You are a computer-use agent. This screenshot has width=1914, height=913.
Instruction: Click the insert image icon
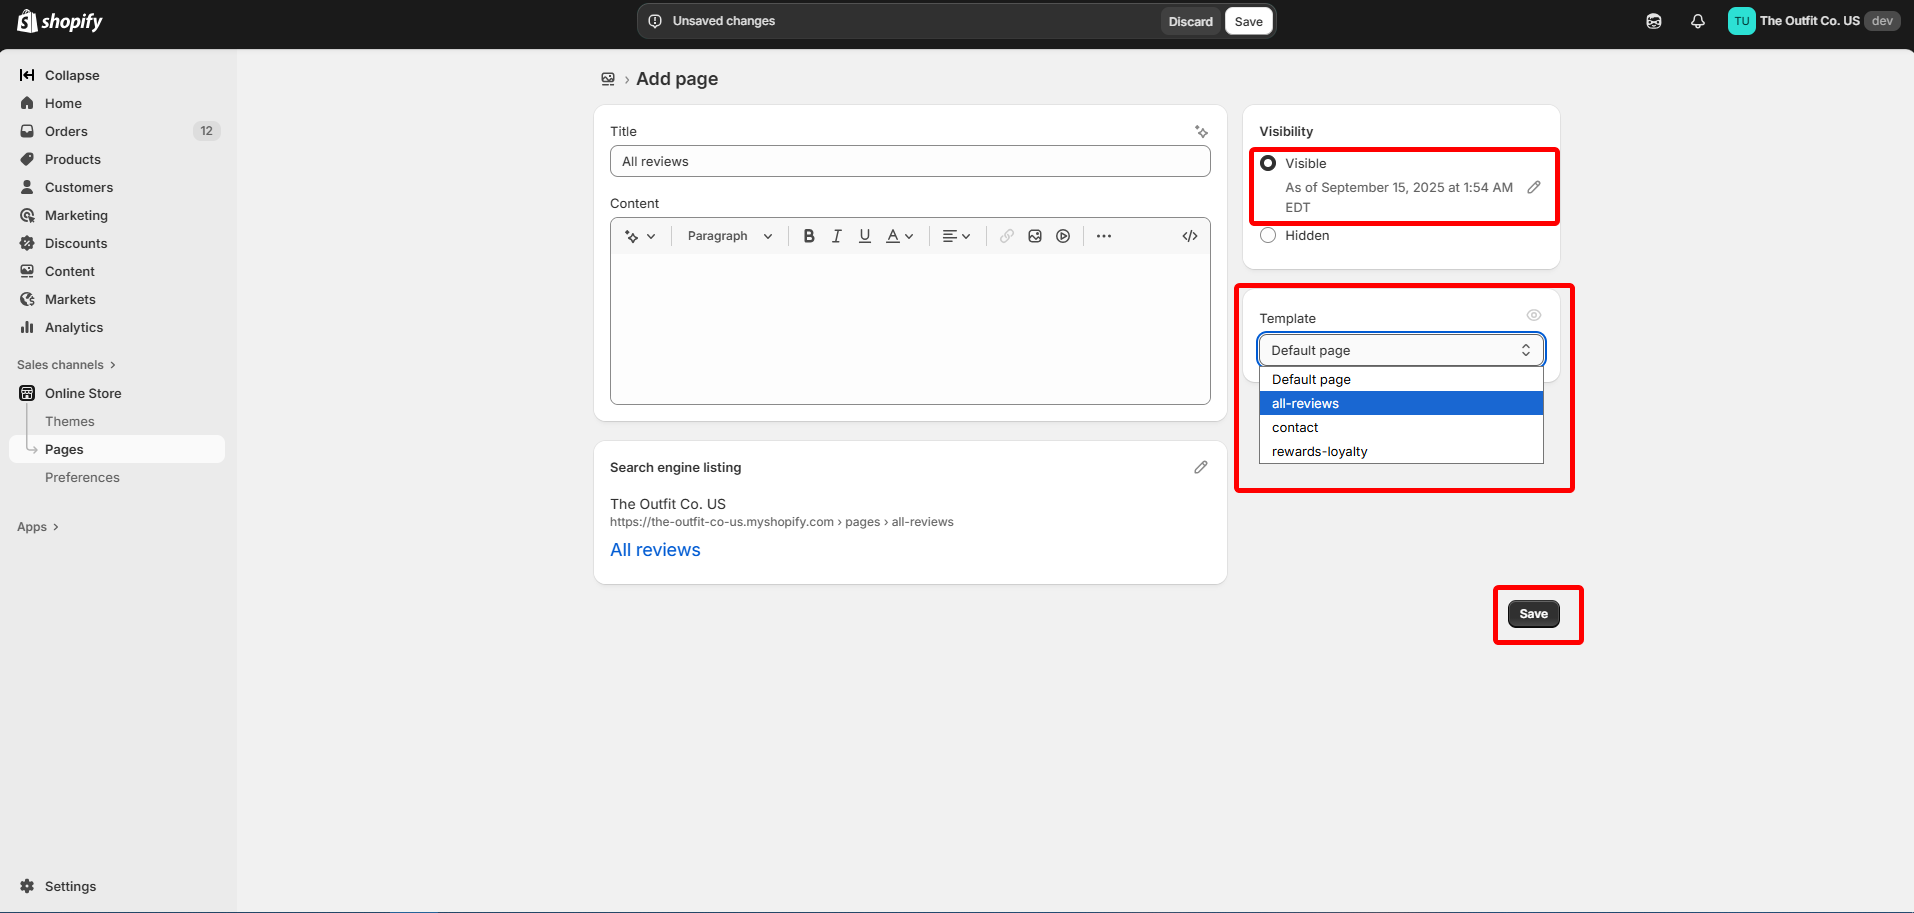pyautogui.click(x=1035, y=236)
